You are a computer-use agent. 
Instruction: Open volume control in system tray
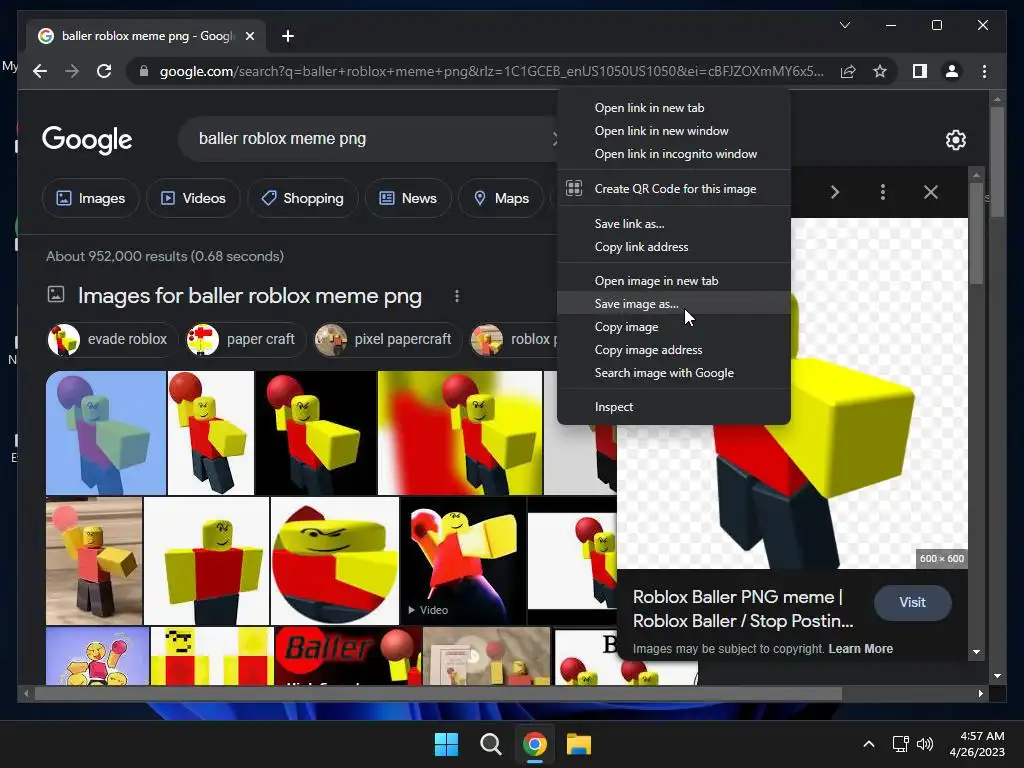pyautogui.click(x=925, y=744)
